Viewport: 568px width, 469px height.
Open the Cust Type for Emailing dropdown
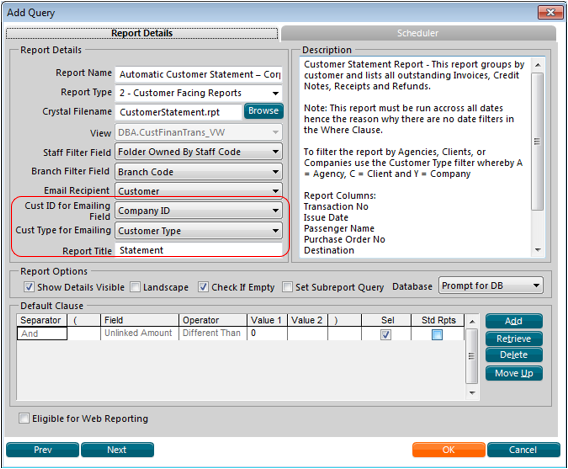coord(198,231)
